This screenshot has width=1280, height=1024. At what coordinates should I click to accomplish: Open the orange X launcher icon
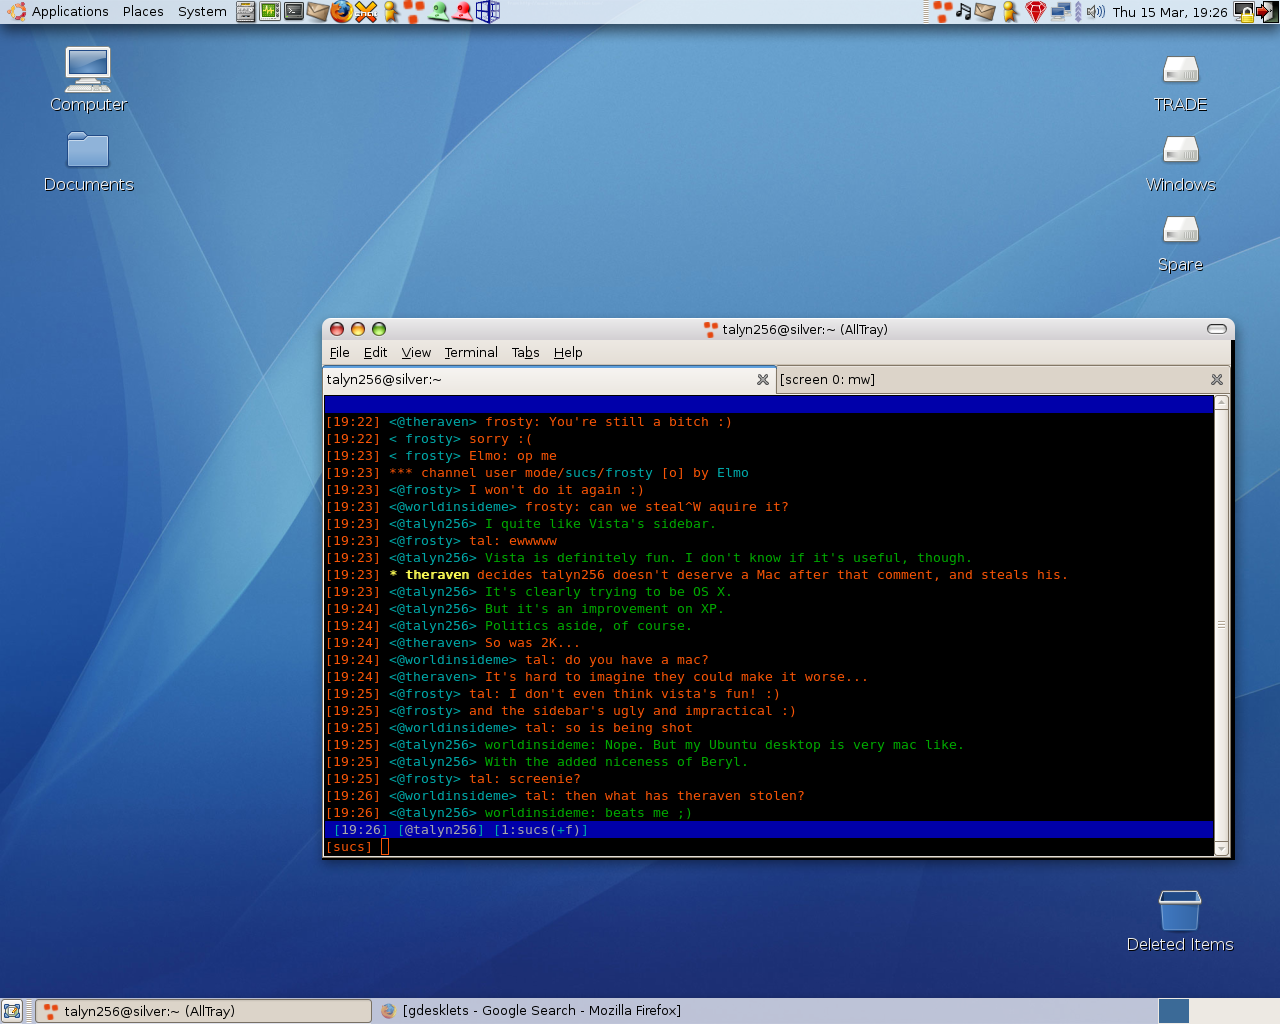pyautogui.click(x=366, y=12)
